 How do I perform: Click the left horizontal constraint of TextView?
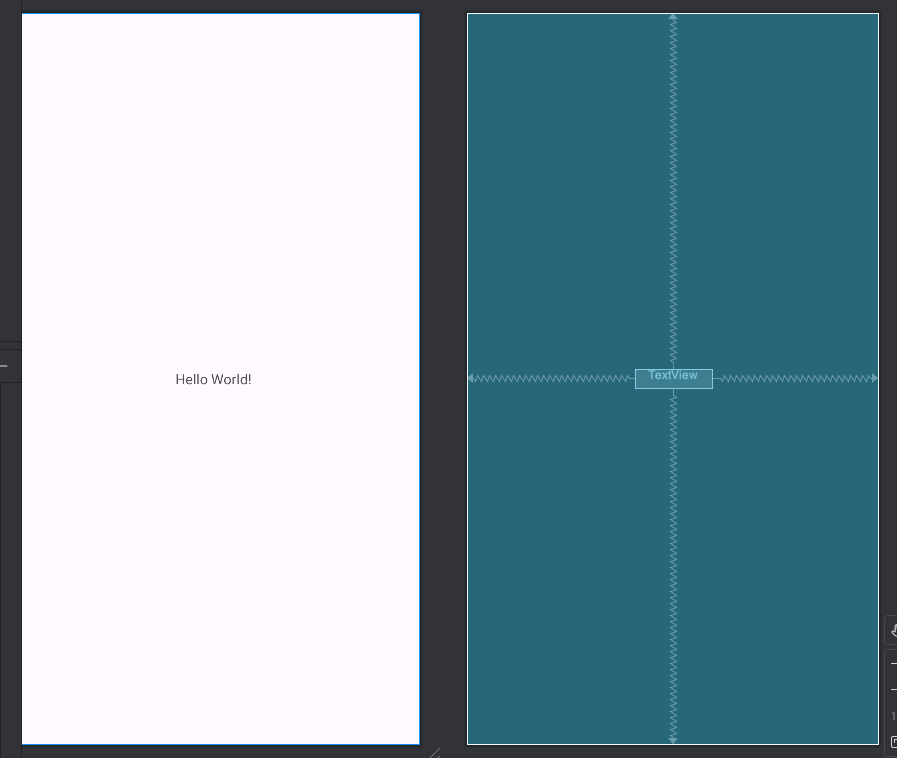tap(551, 378)
